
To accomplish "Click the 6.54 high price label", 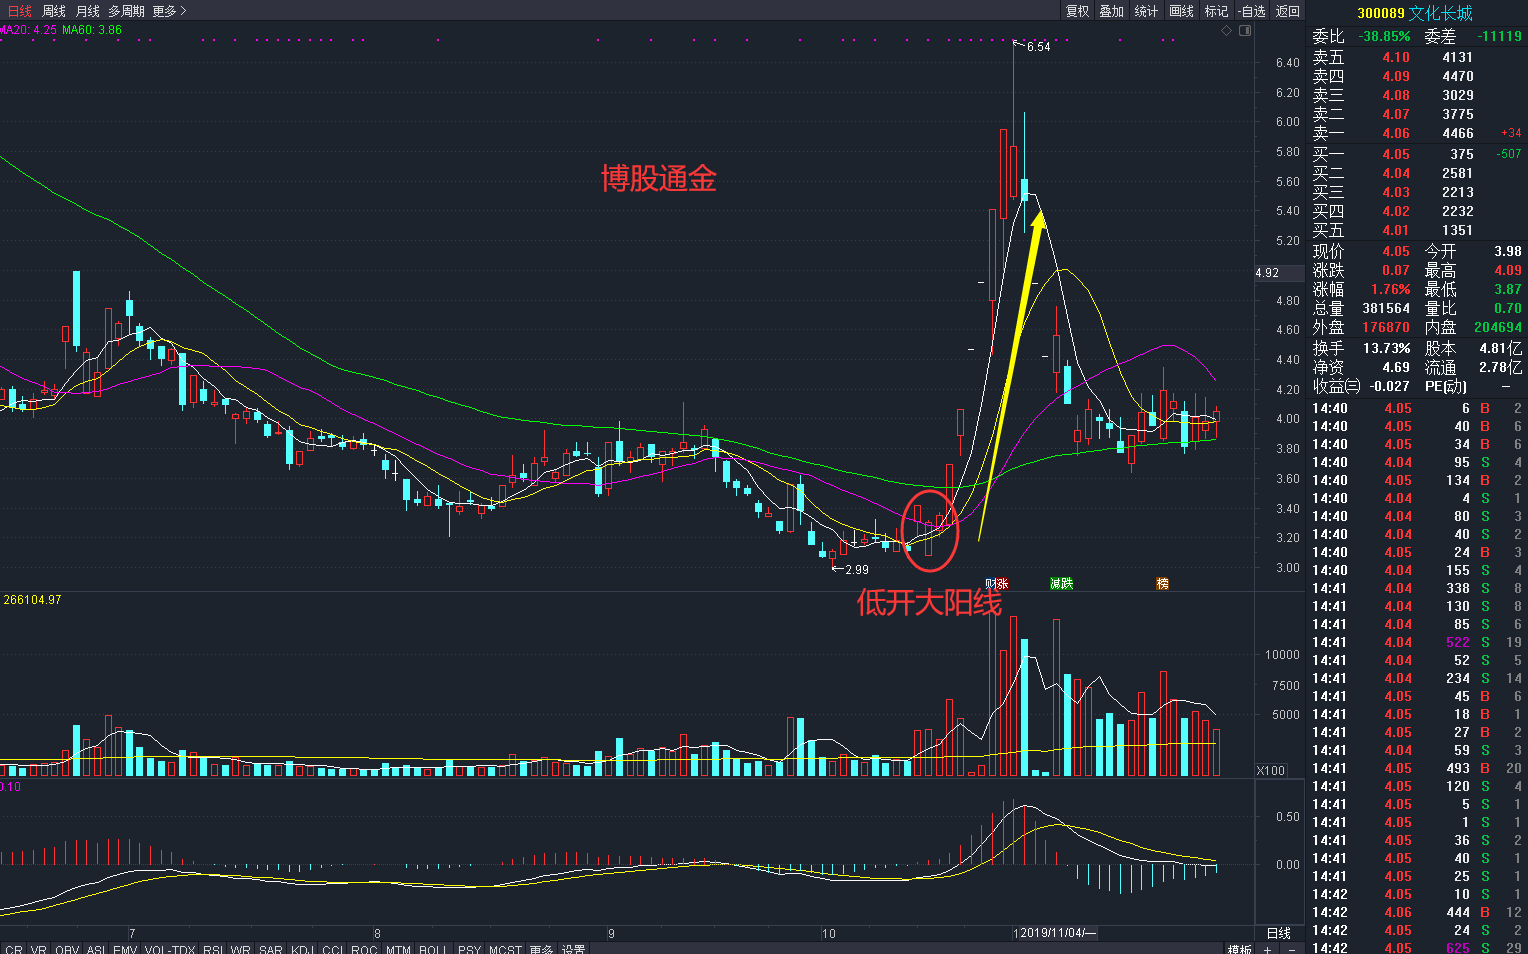I will (x=1038, y=47).
